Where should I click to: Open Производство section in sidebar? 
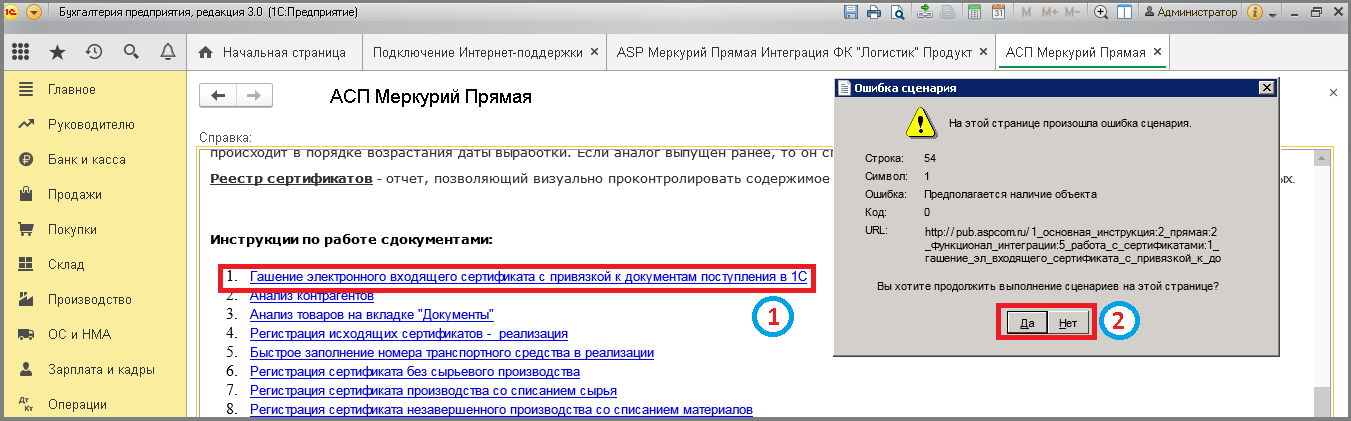[x=95, y=299]
